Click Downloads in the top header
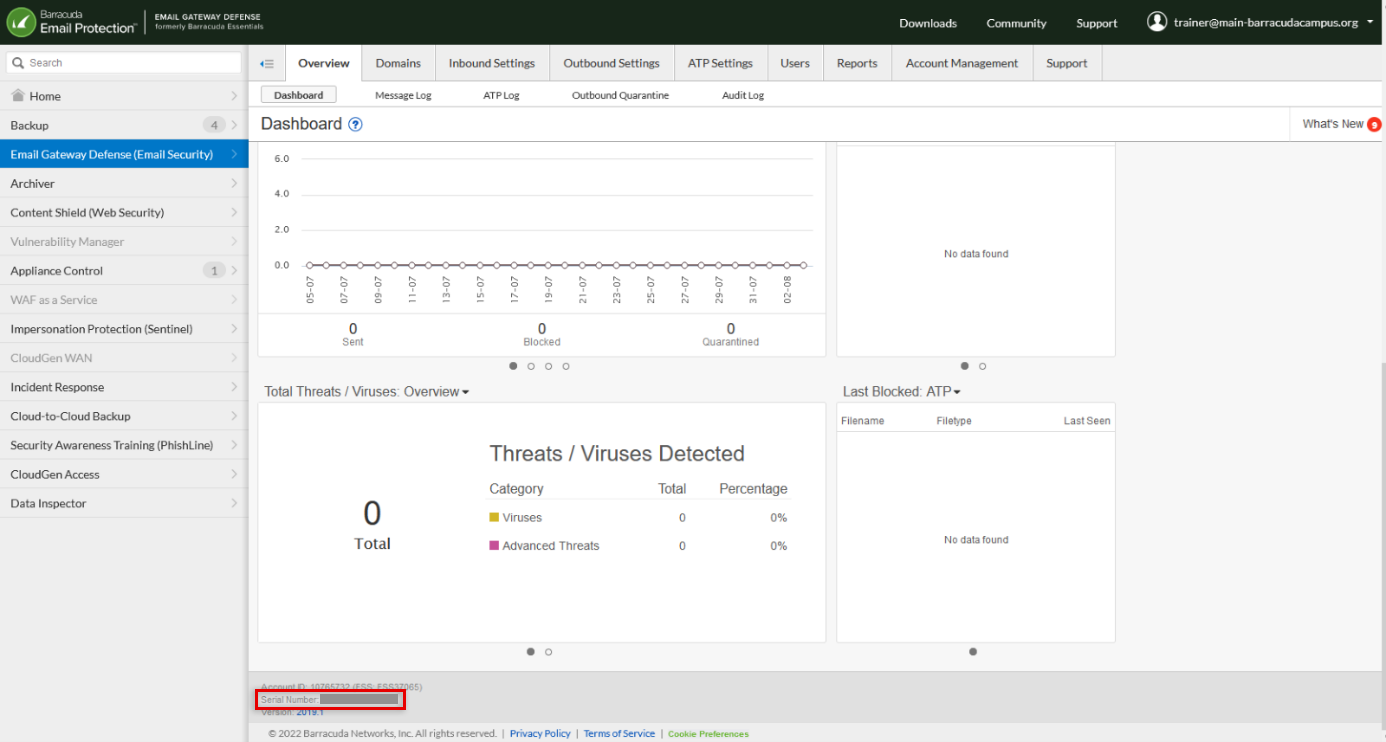The image size is (1386, 742). [x=928, y=23]
